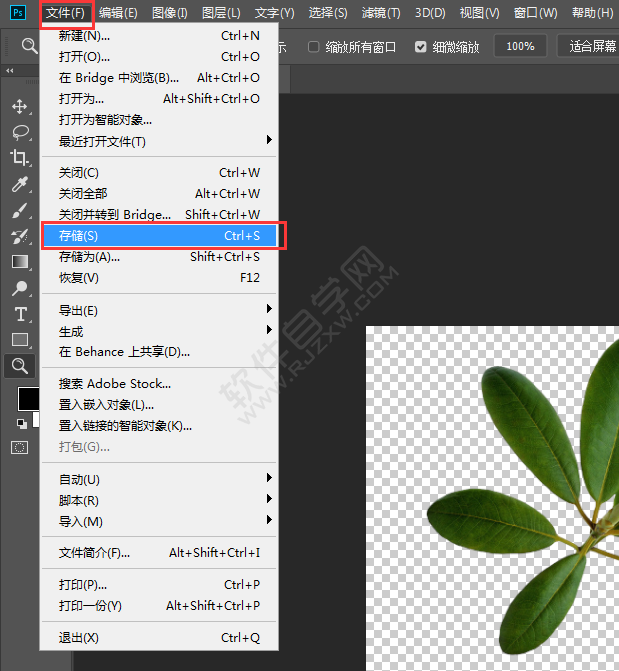Viewport: 619px width, 671px height.
Task: Choose 存储为(A)... entry
Action: [x=159, y=256]
